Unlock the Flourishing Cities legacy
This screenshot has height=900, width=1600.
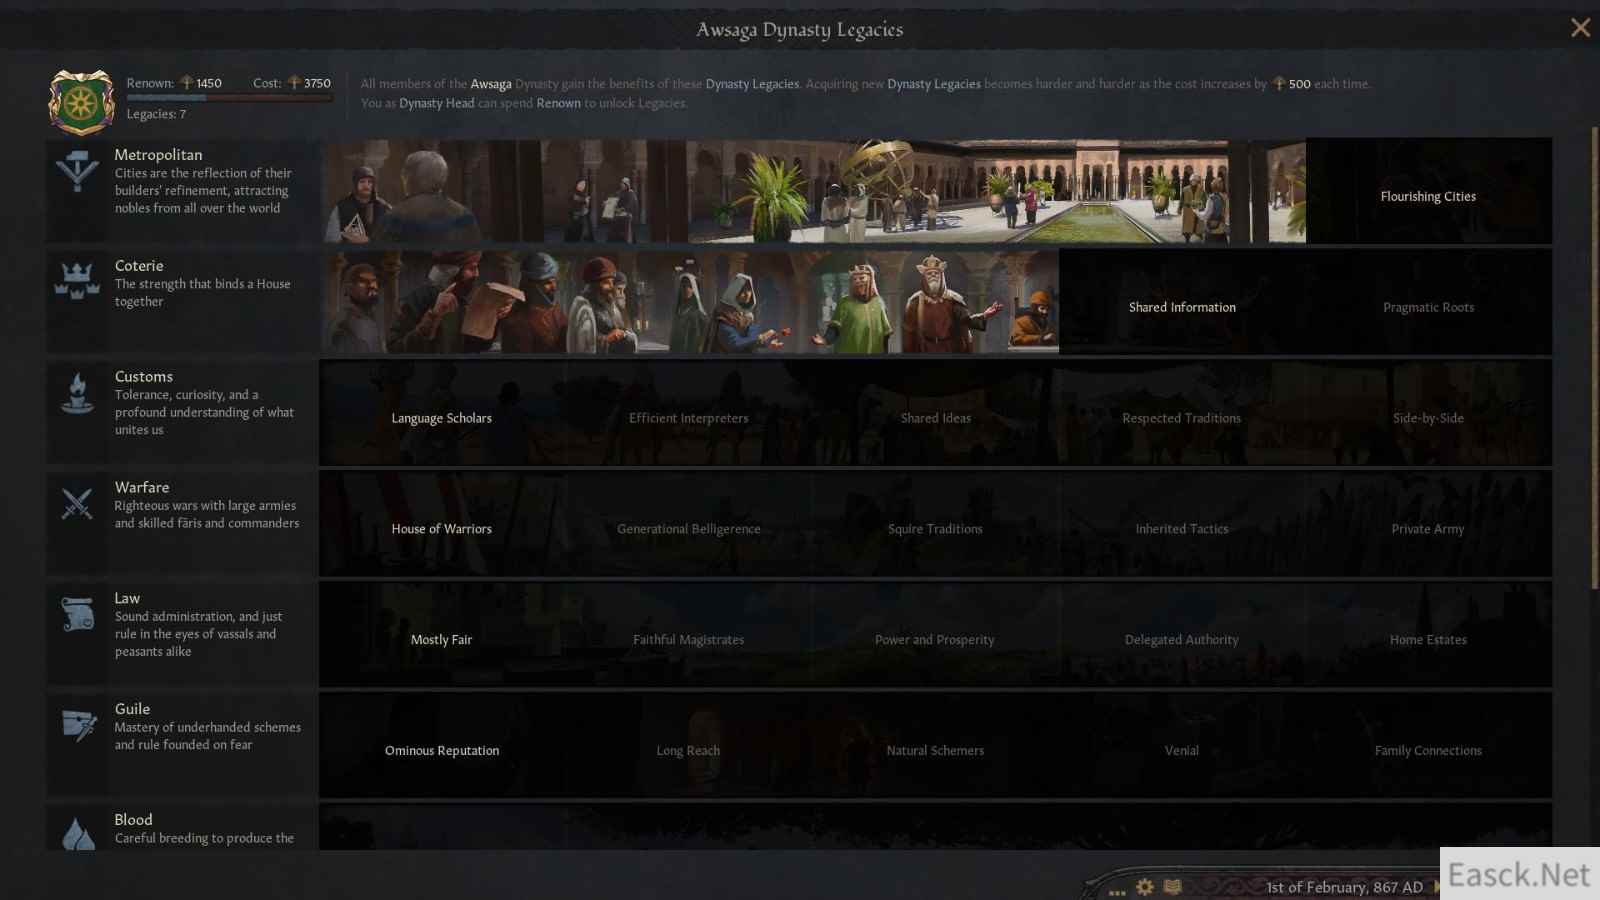coord(1428,196)
